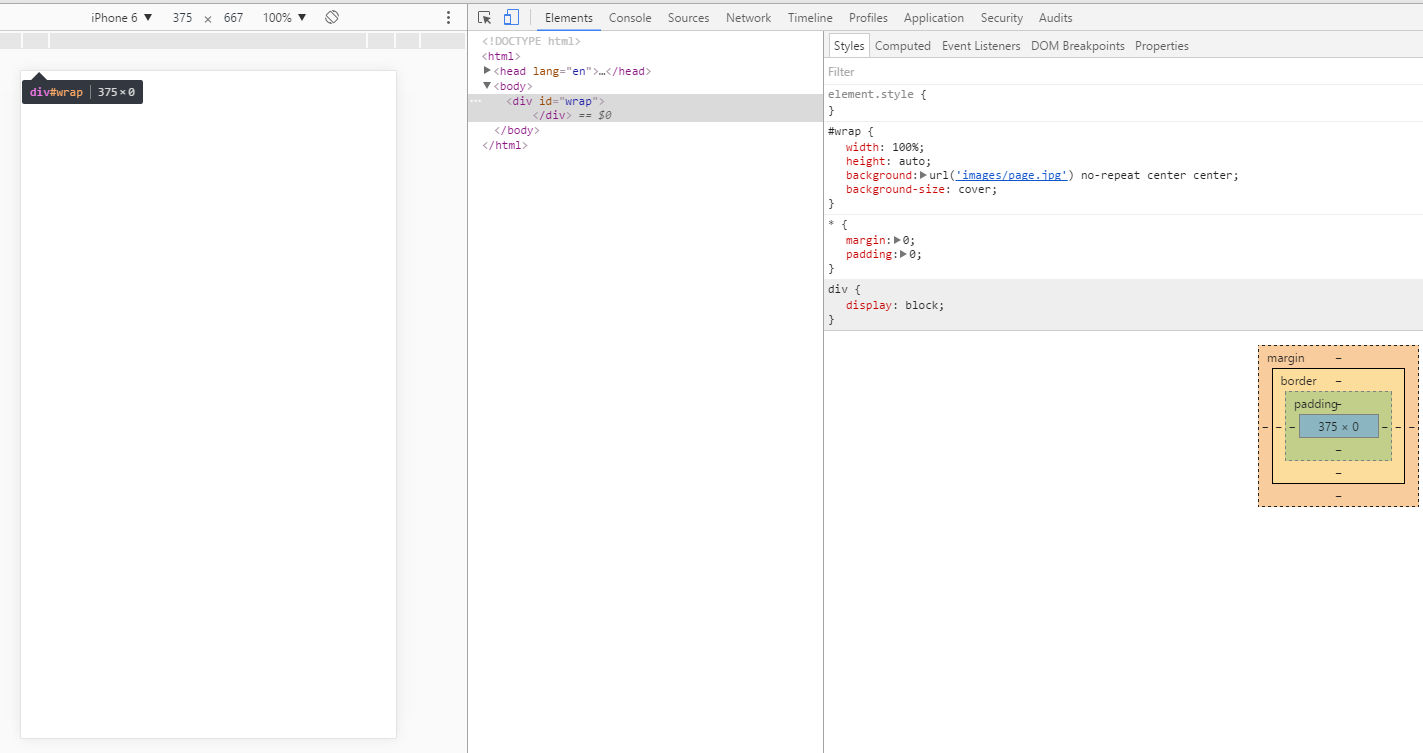The width and height of the screenshot is (1423, 753).
Task: Expand the background shorthand property
Action: point(923,175)
